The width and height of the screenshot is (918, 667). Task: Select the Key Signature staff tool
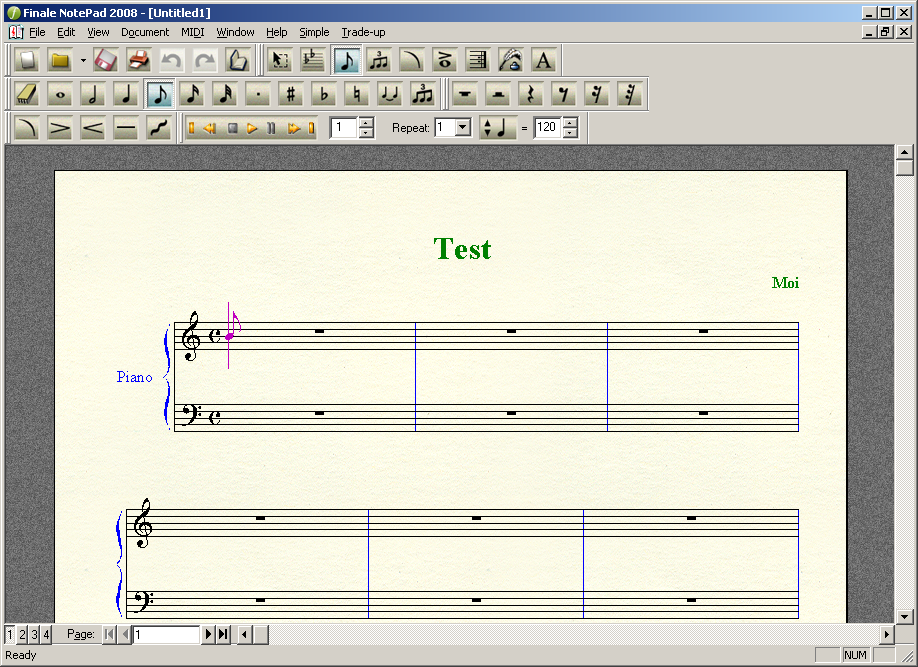313,60
